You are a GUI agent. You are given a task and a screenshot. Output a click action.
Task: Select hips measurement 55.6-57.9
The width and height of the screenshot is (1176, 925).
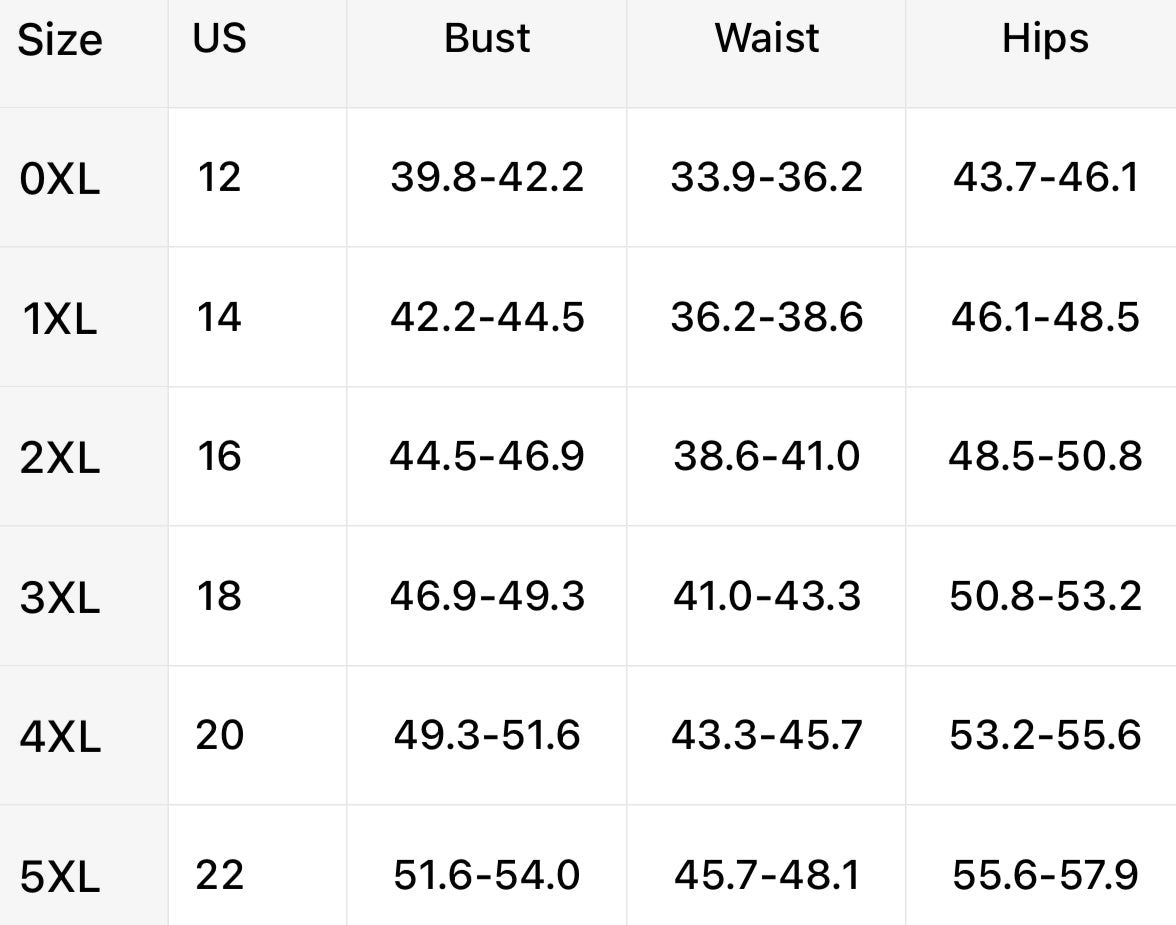click(1046, 875)
